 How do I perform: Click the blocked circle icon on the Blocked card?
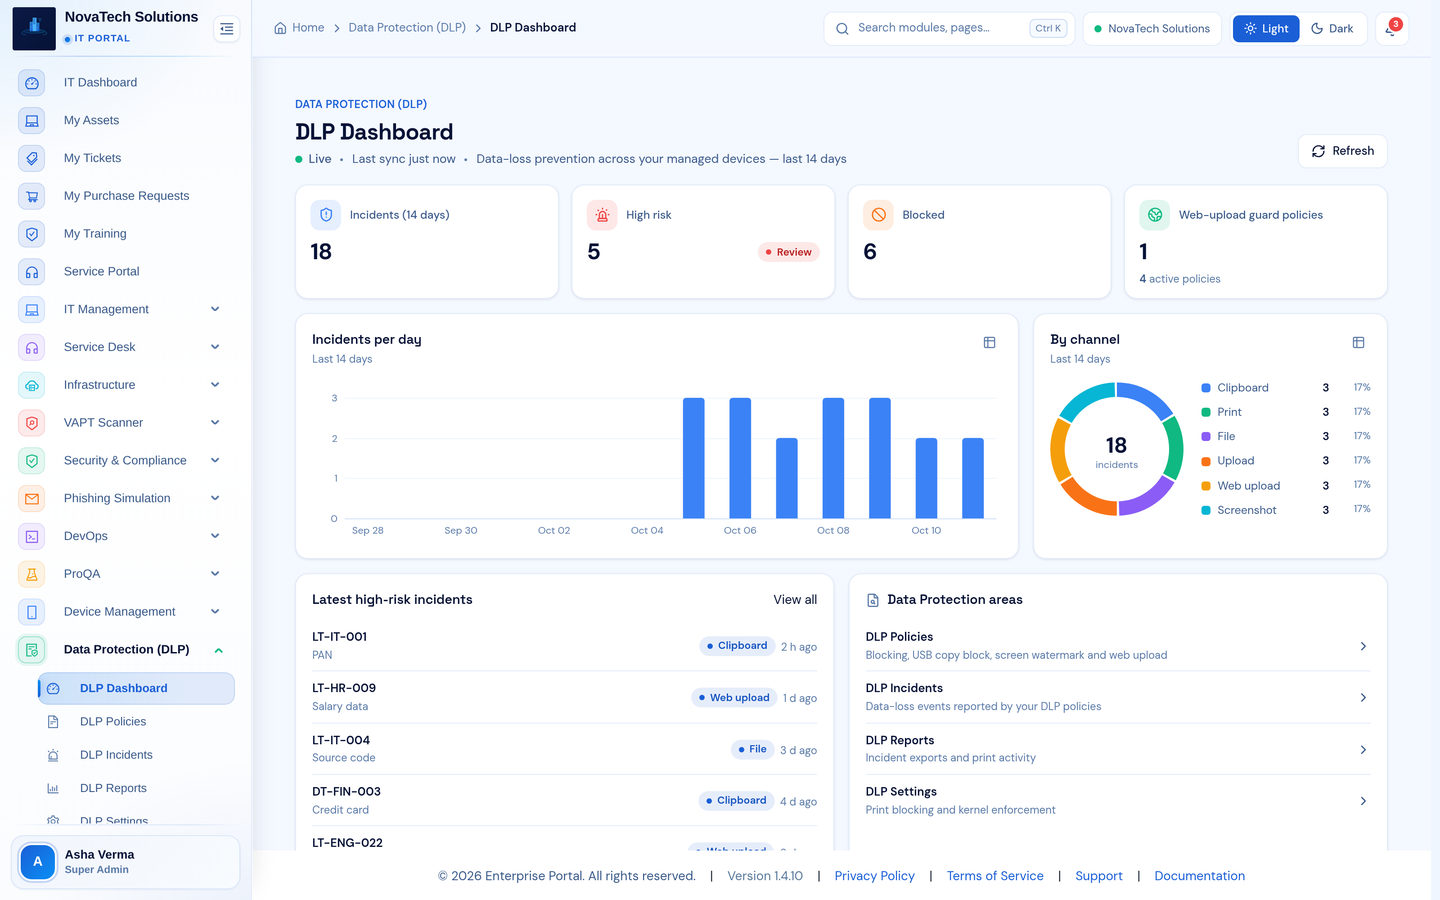click(x=878, y=215)
